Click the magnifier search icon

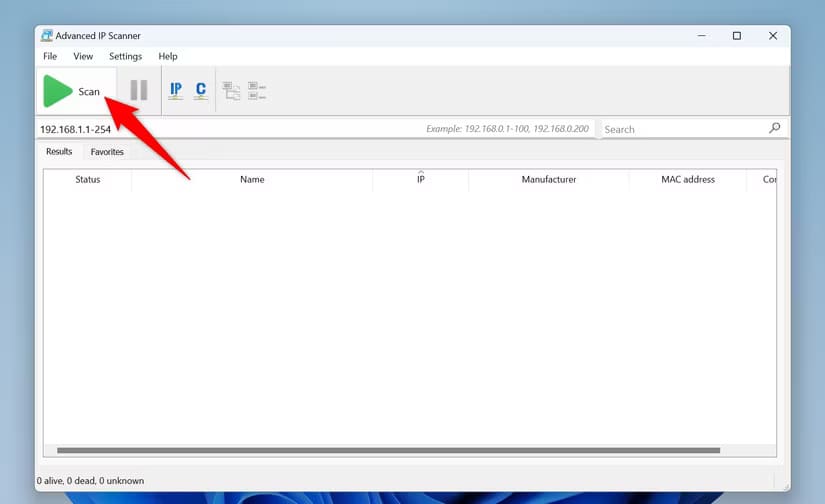tap(774, 129)
